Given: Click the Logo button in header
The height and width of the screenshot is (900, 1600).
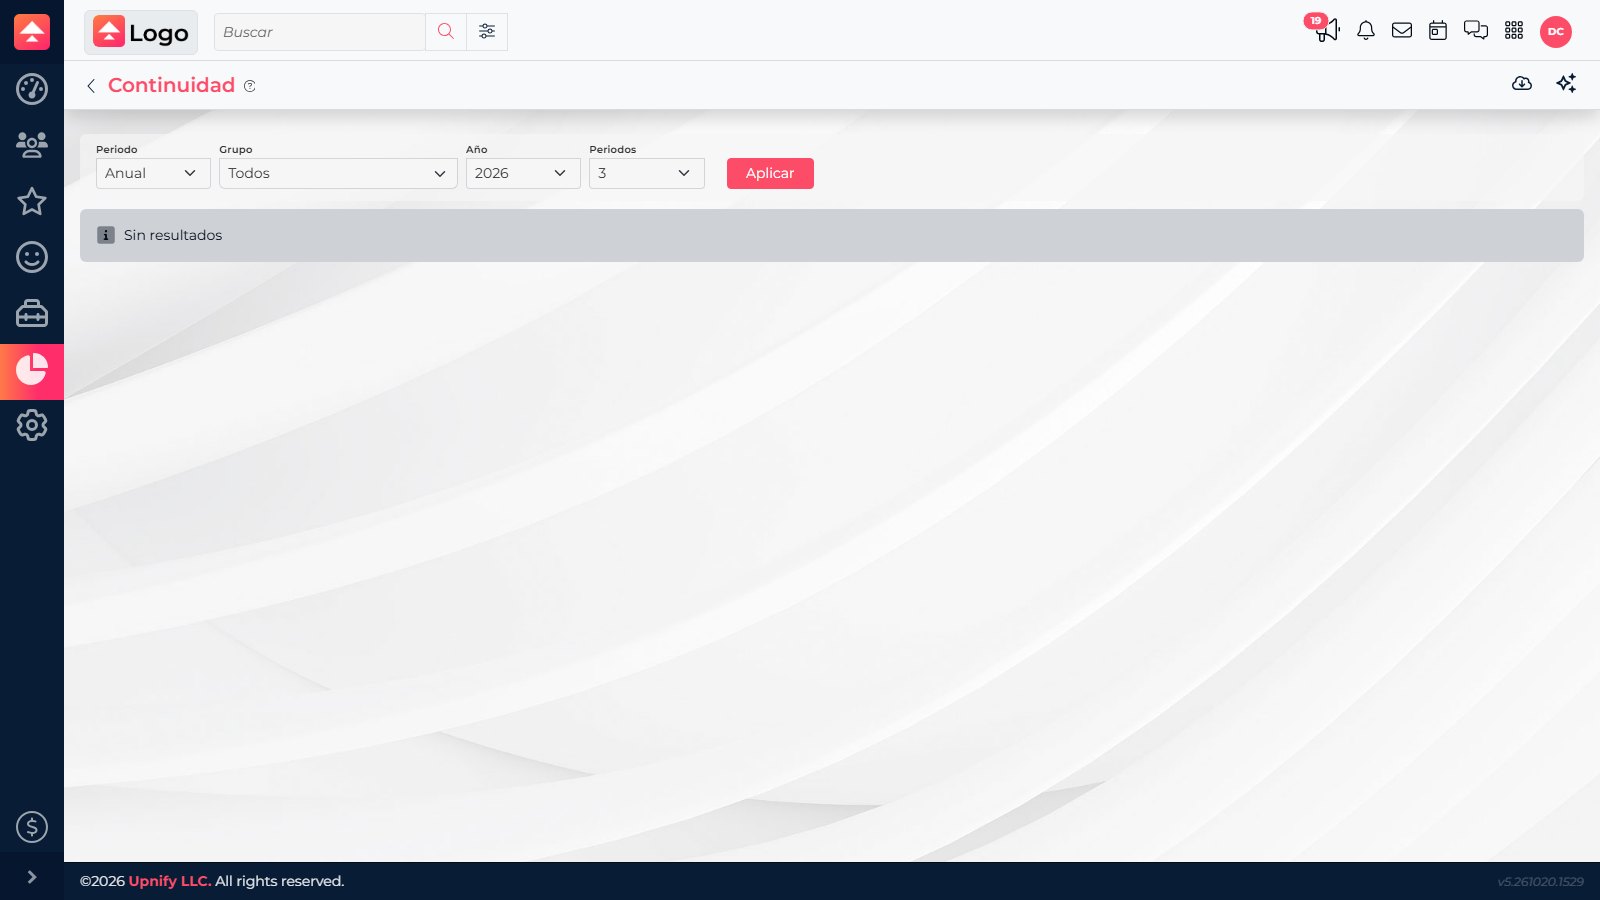Looking at the screenshot, I should pos(141,32).
